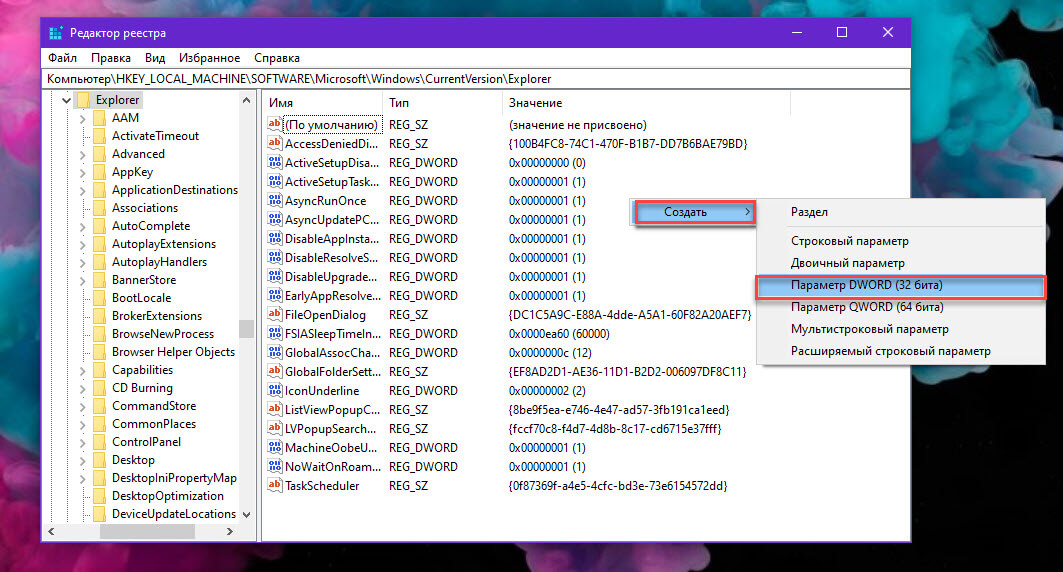Click the Desktop folder icon in tree
Viewport: 1063px width, 572px height.
point(100,459)
